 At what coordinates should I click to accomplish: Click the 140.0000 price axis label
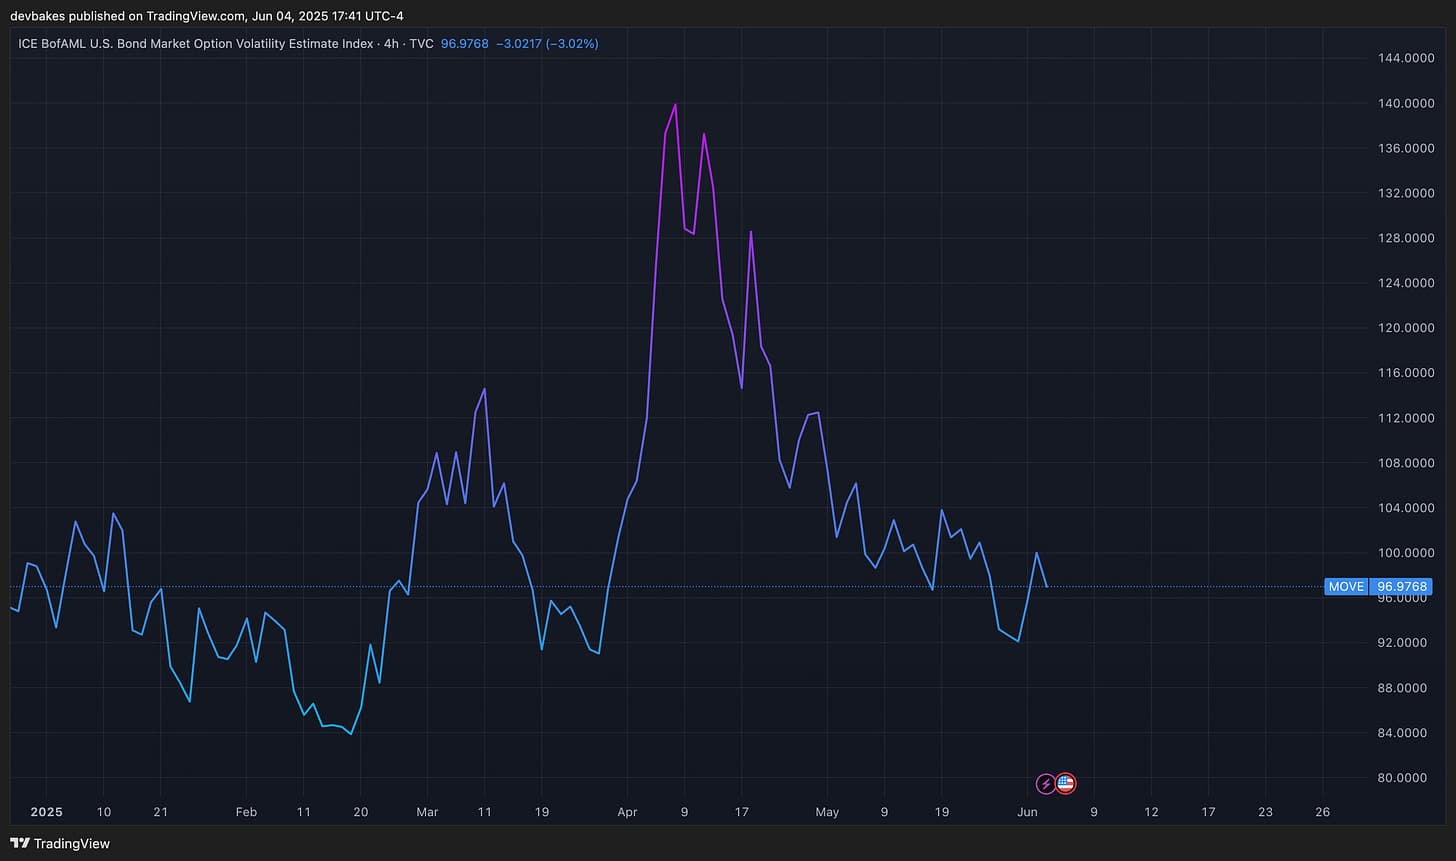pos(1404,103)
